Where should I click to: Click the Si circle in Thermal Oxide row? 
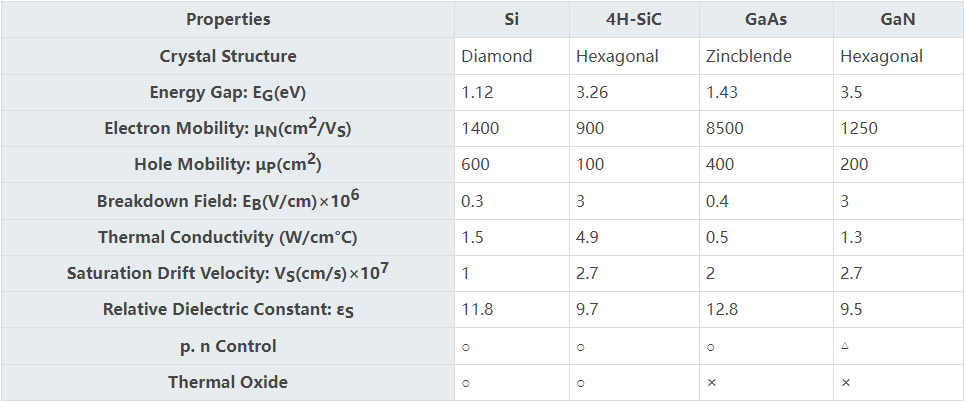[466, 383]
